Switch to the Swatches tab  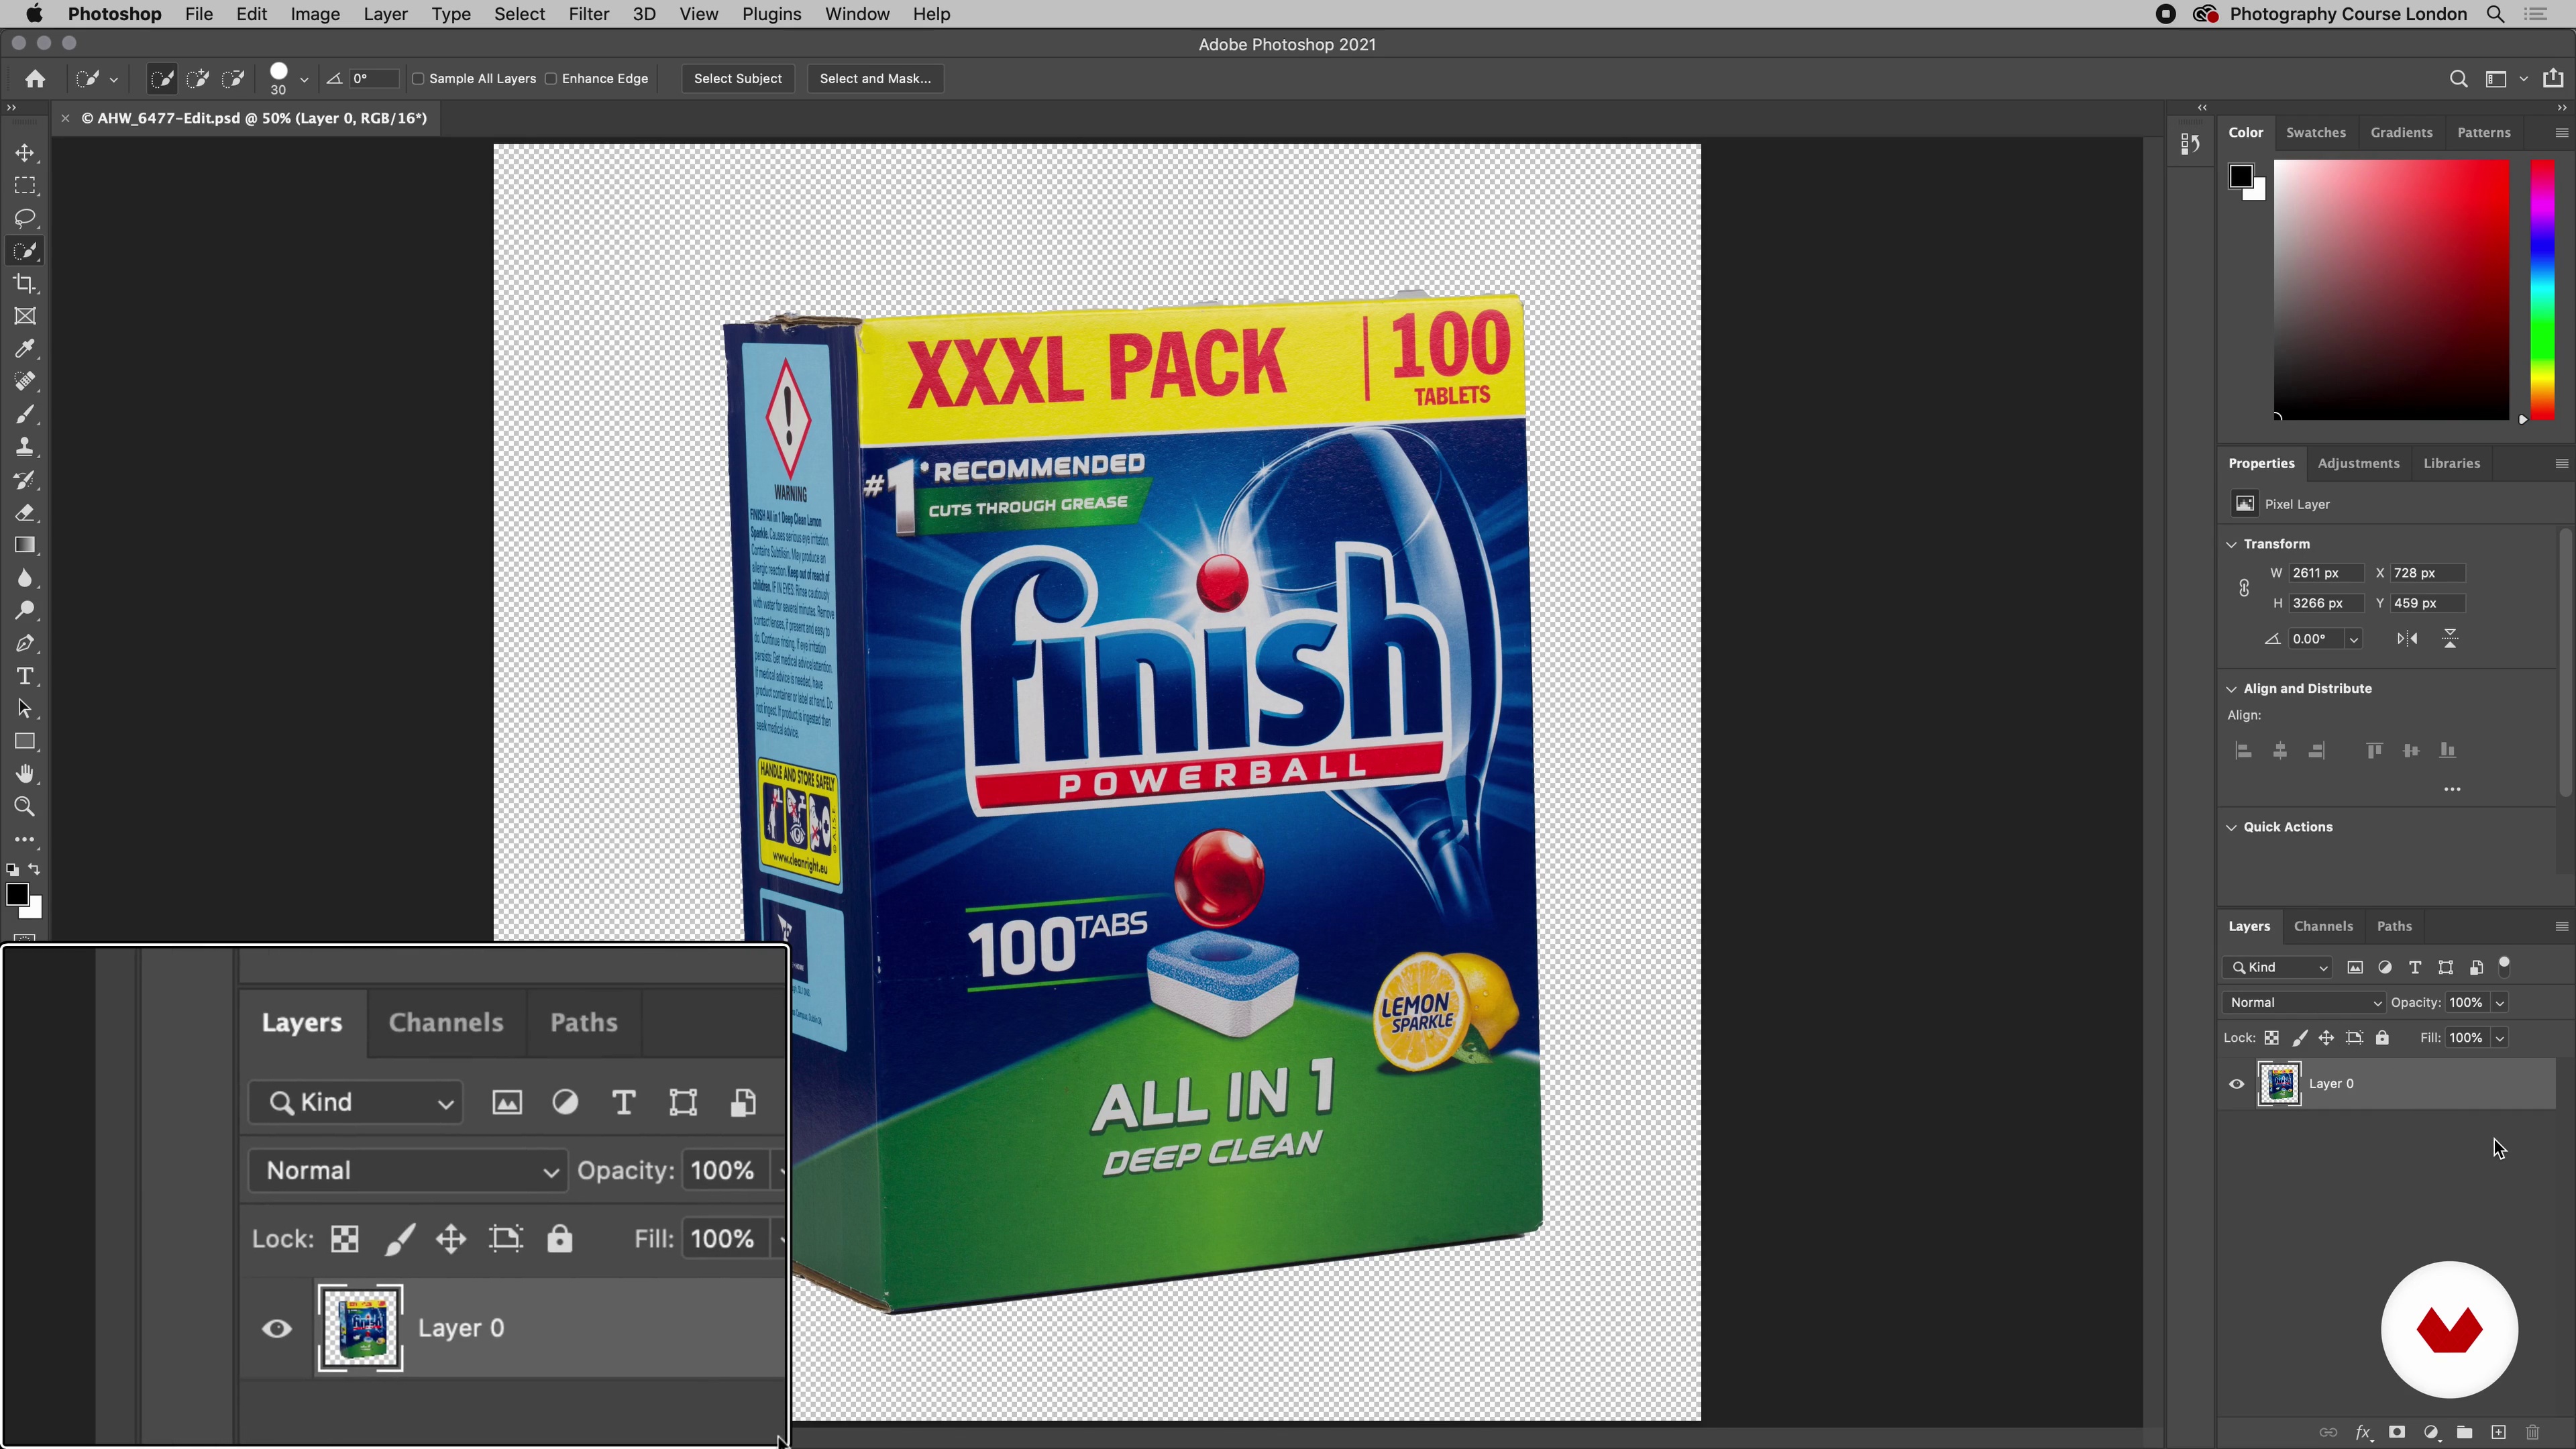click(2315, 132)
